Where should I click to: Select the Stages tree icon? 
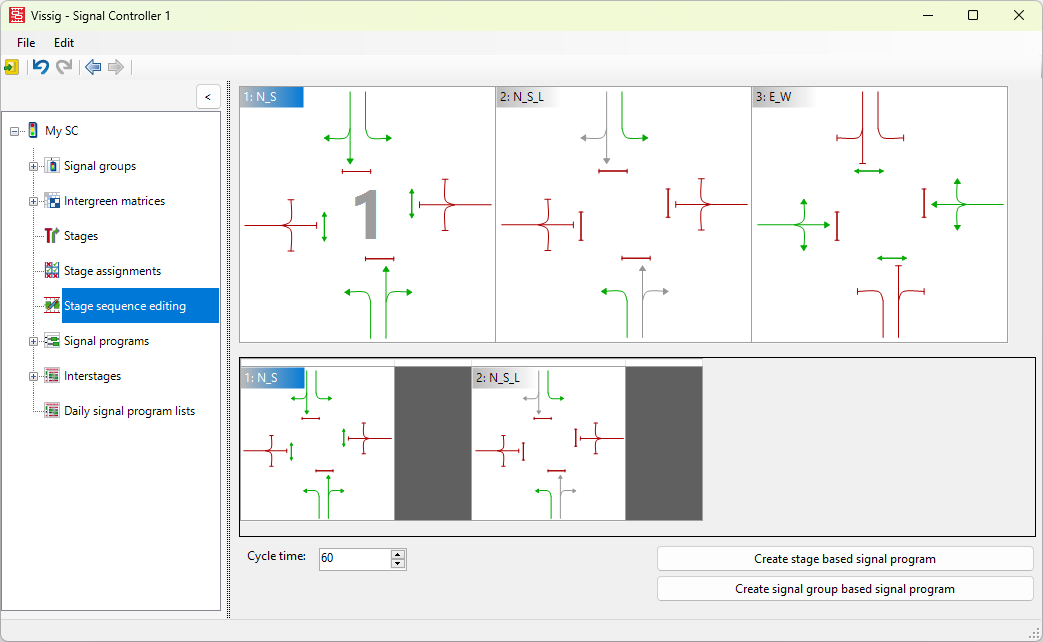(52, 236)
